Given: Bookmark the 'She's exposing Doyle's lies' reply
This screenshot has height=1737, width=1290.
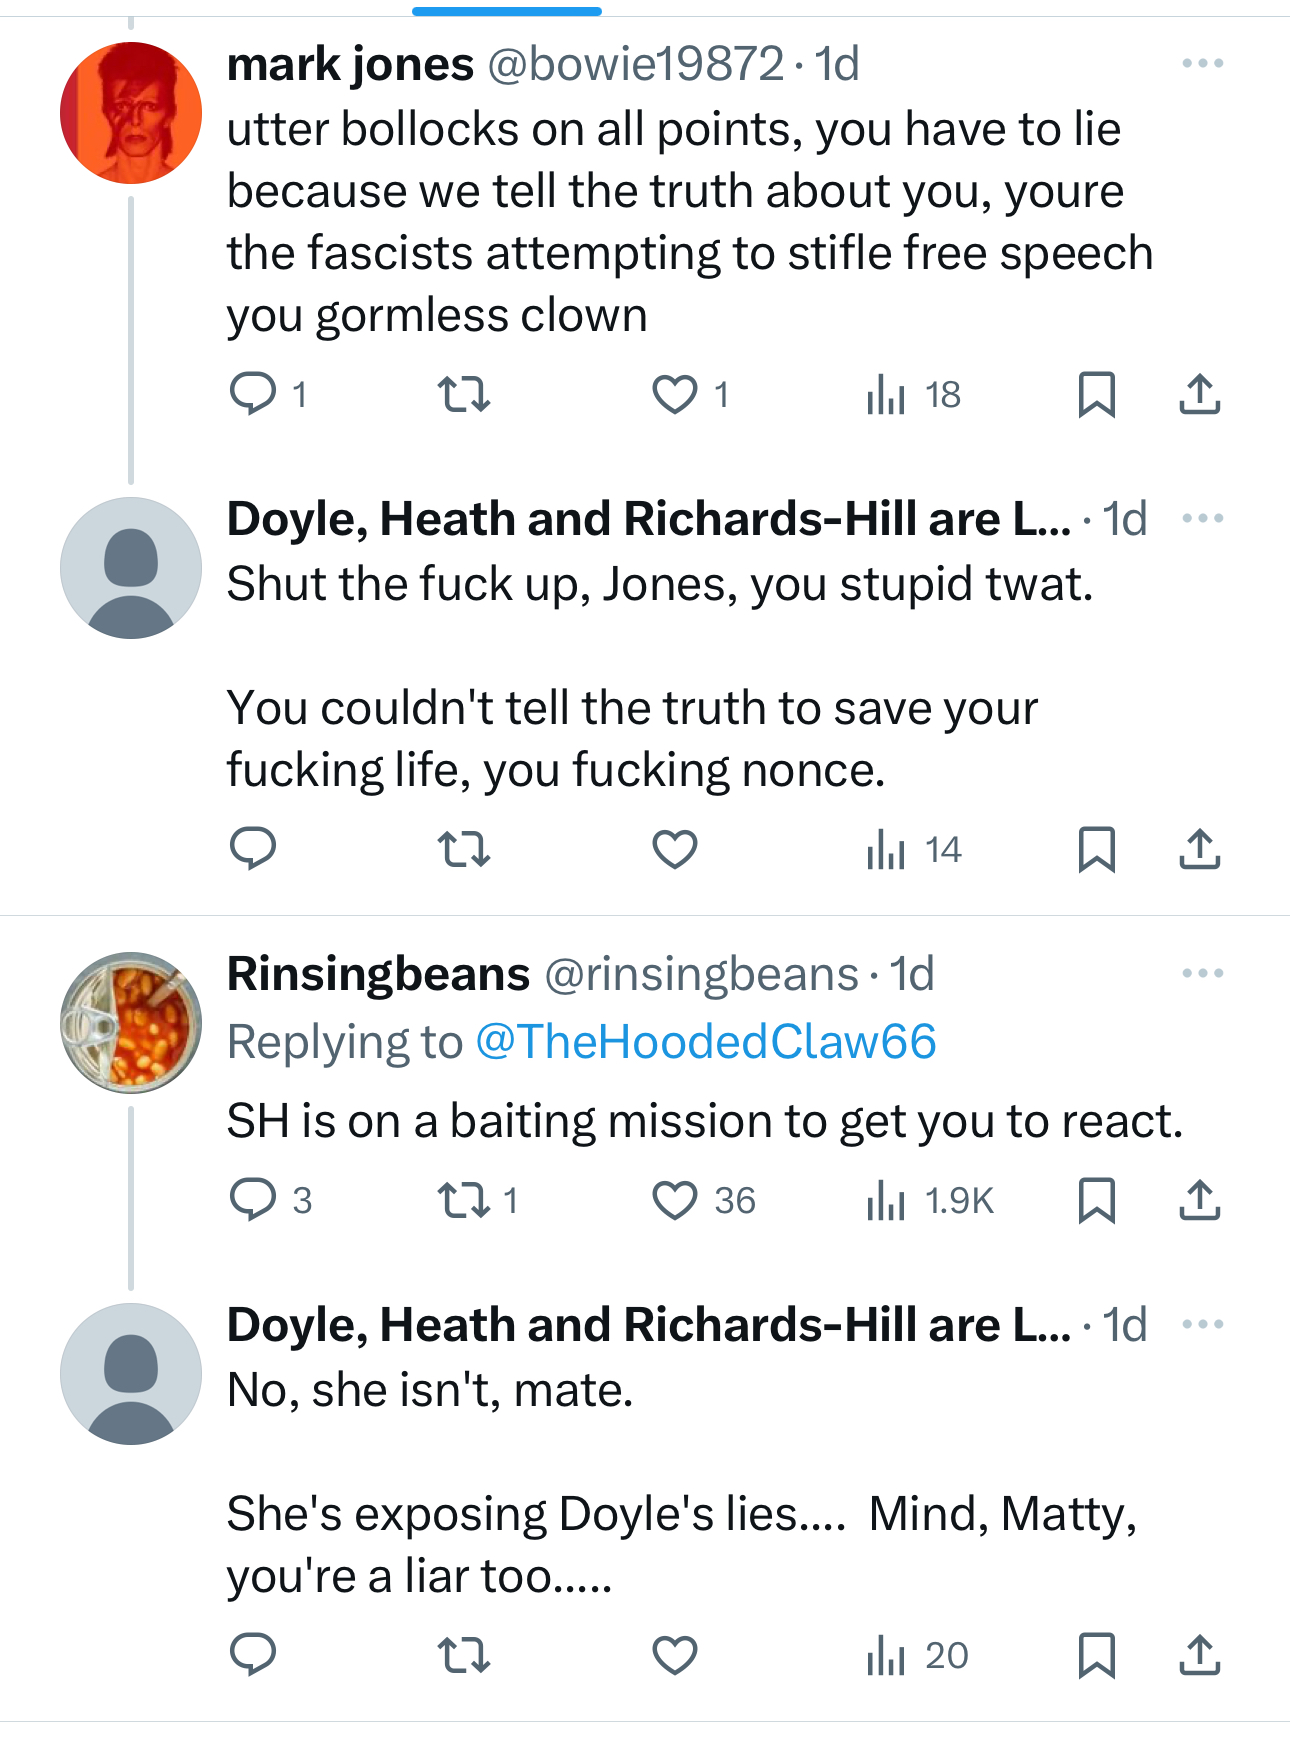Looking at the screenshot, I should tap(1096, 1655).
